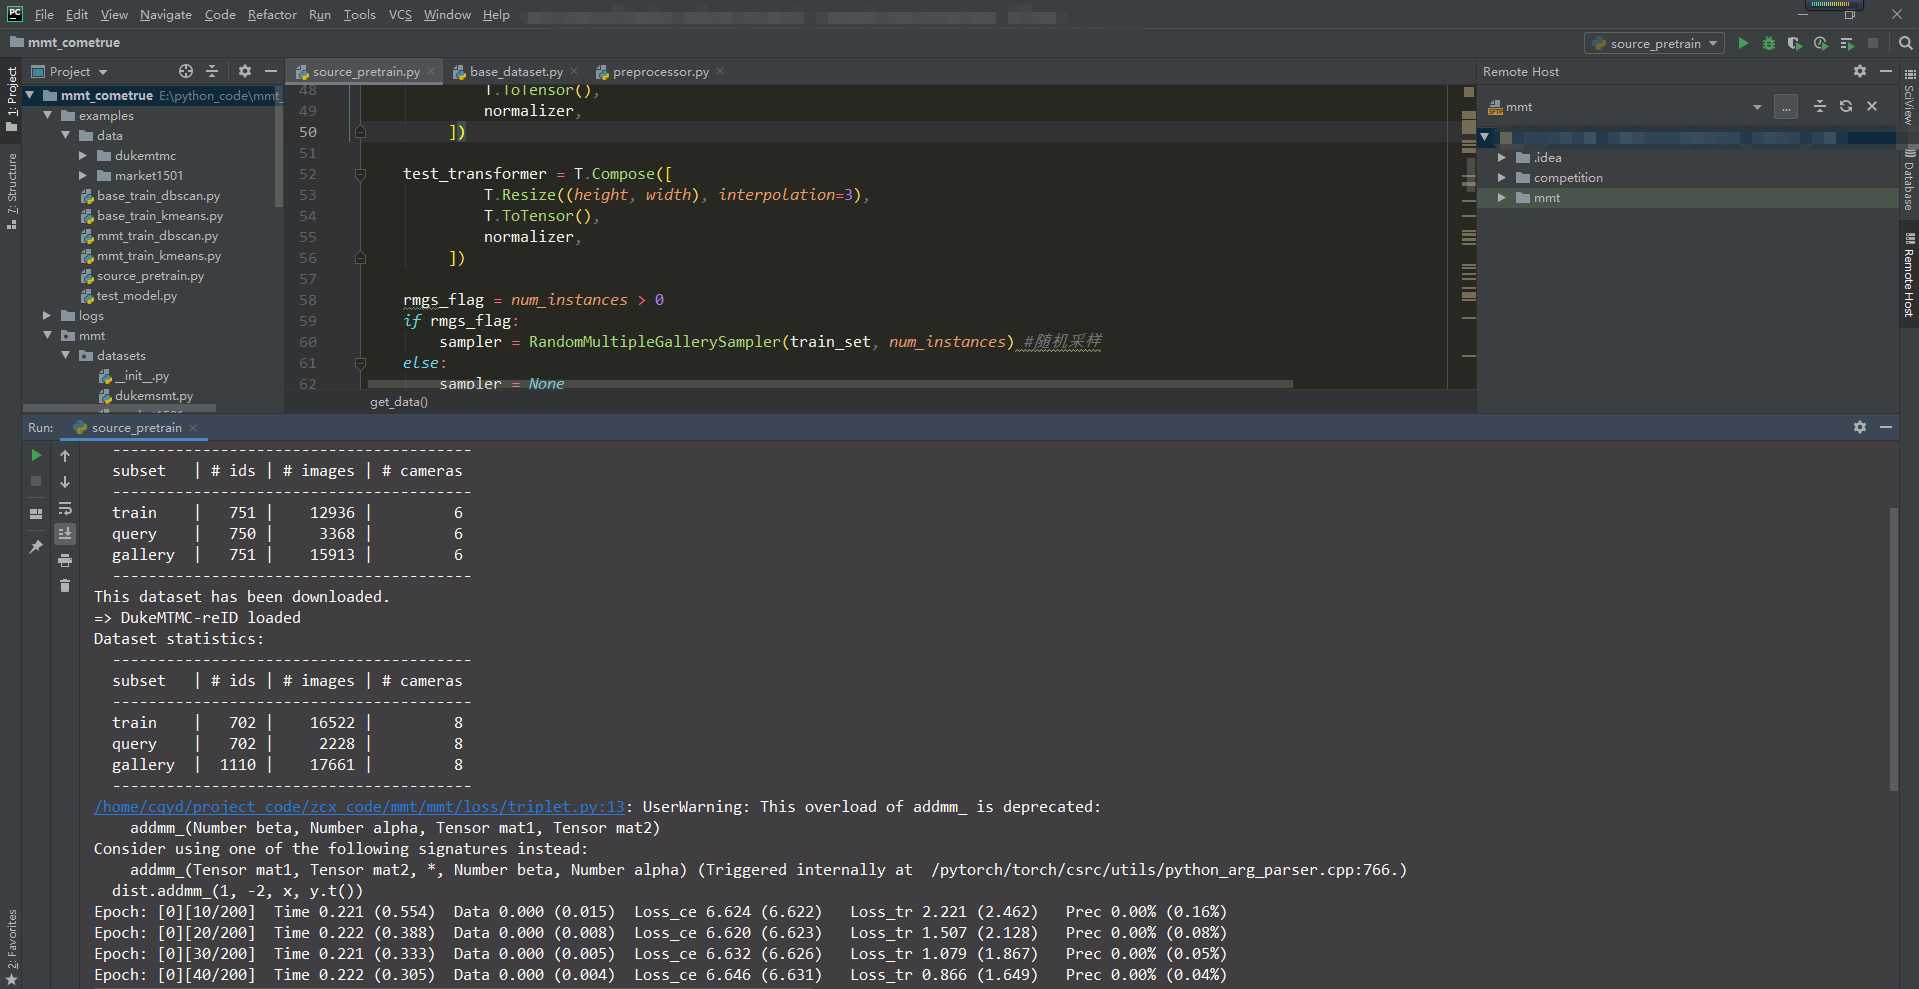Locate current file in Project tree
The width and height of the screenshot is (1919, 989).
coord(186,71)
